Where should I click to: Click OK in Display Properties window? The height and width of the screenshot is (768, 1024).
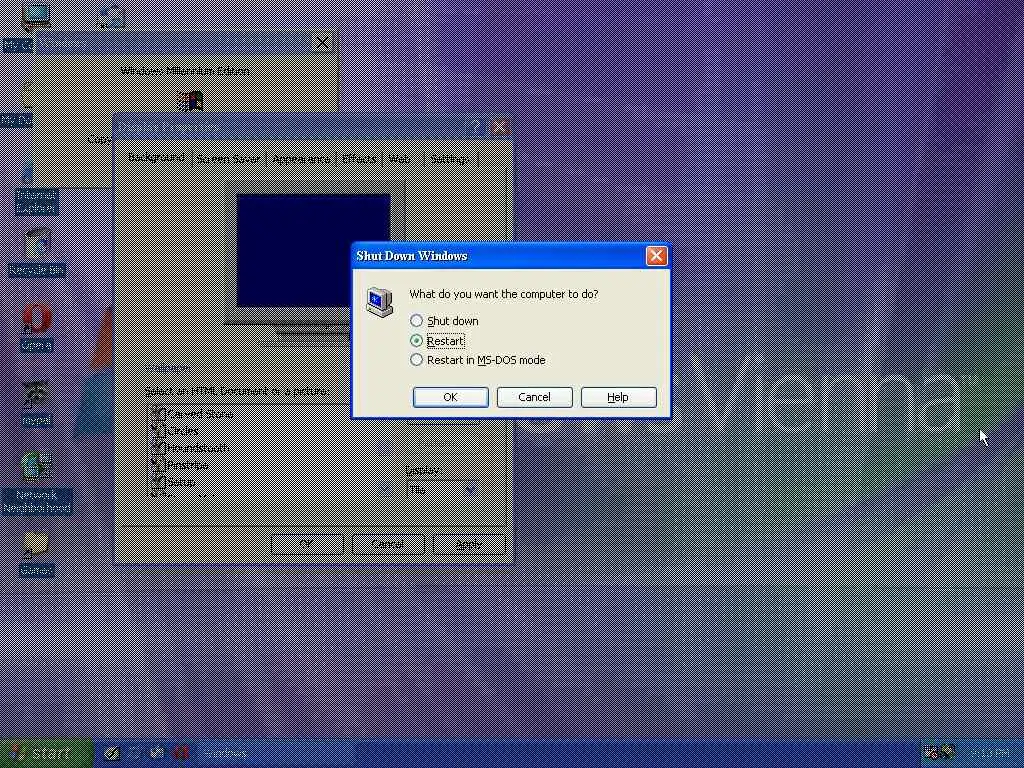(307, 544)
